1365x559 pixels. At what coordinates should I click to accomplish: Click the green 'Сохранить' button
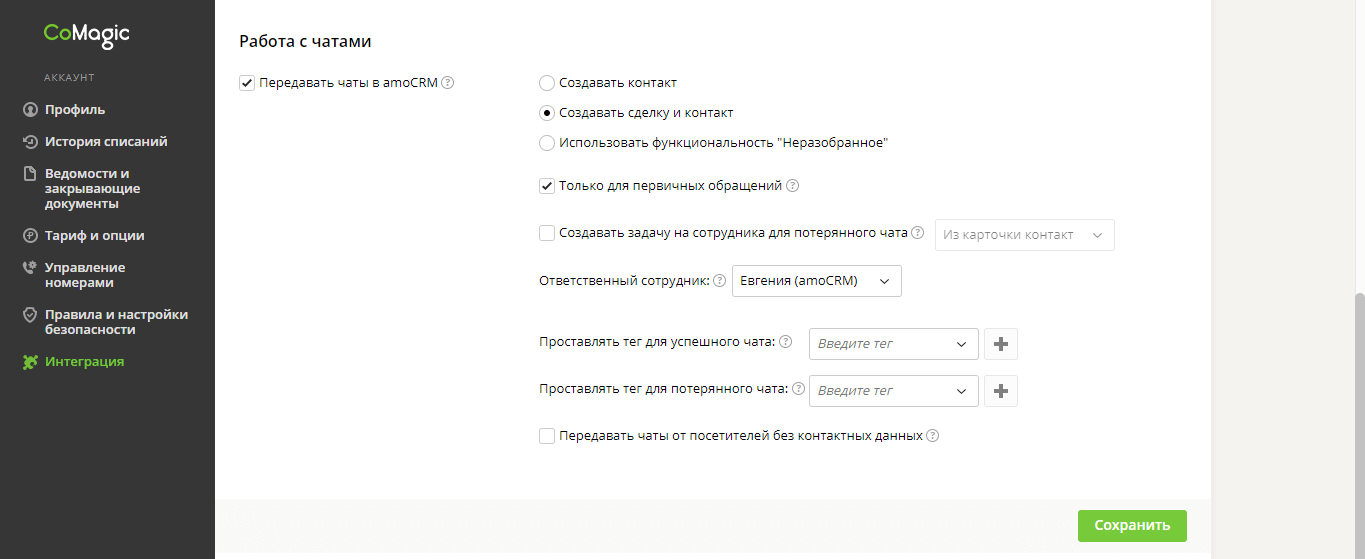click(1131, 526)
